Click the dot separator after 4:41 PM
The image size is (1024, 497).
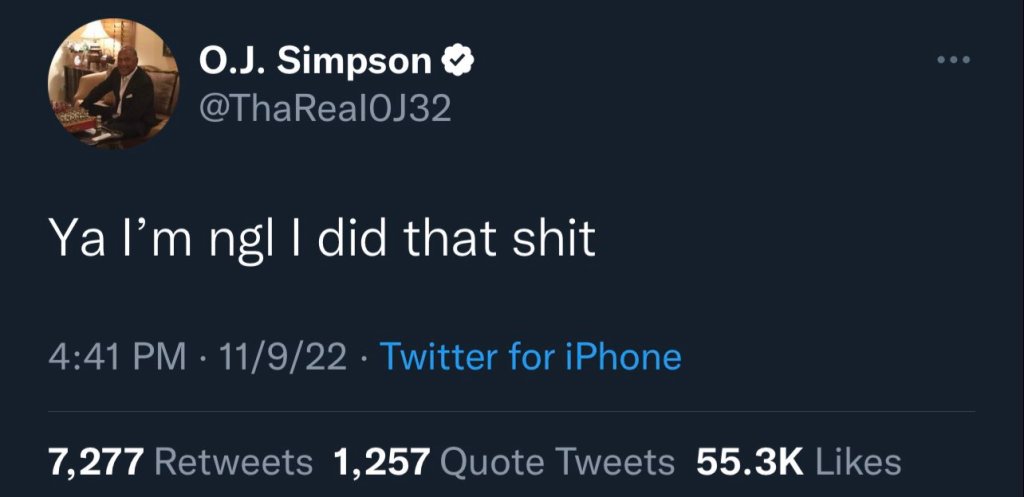pyautogui.click(x=200, y=358)
